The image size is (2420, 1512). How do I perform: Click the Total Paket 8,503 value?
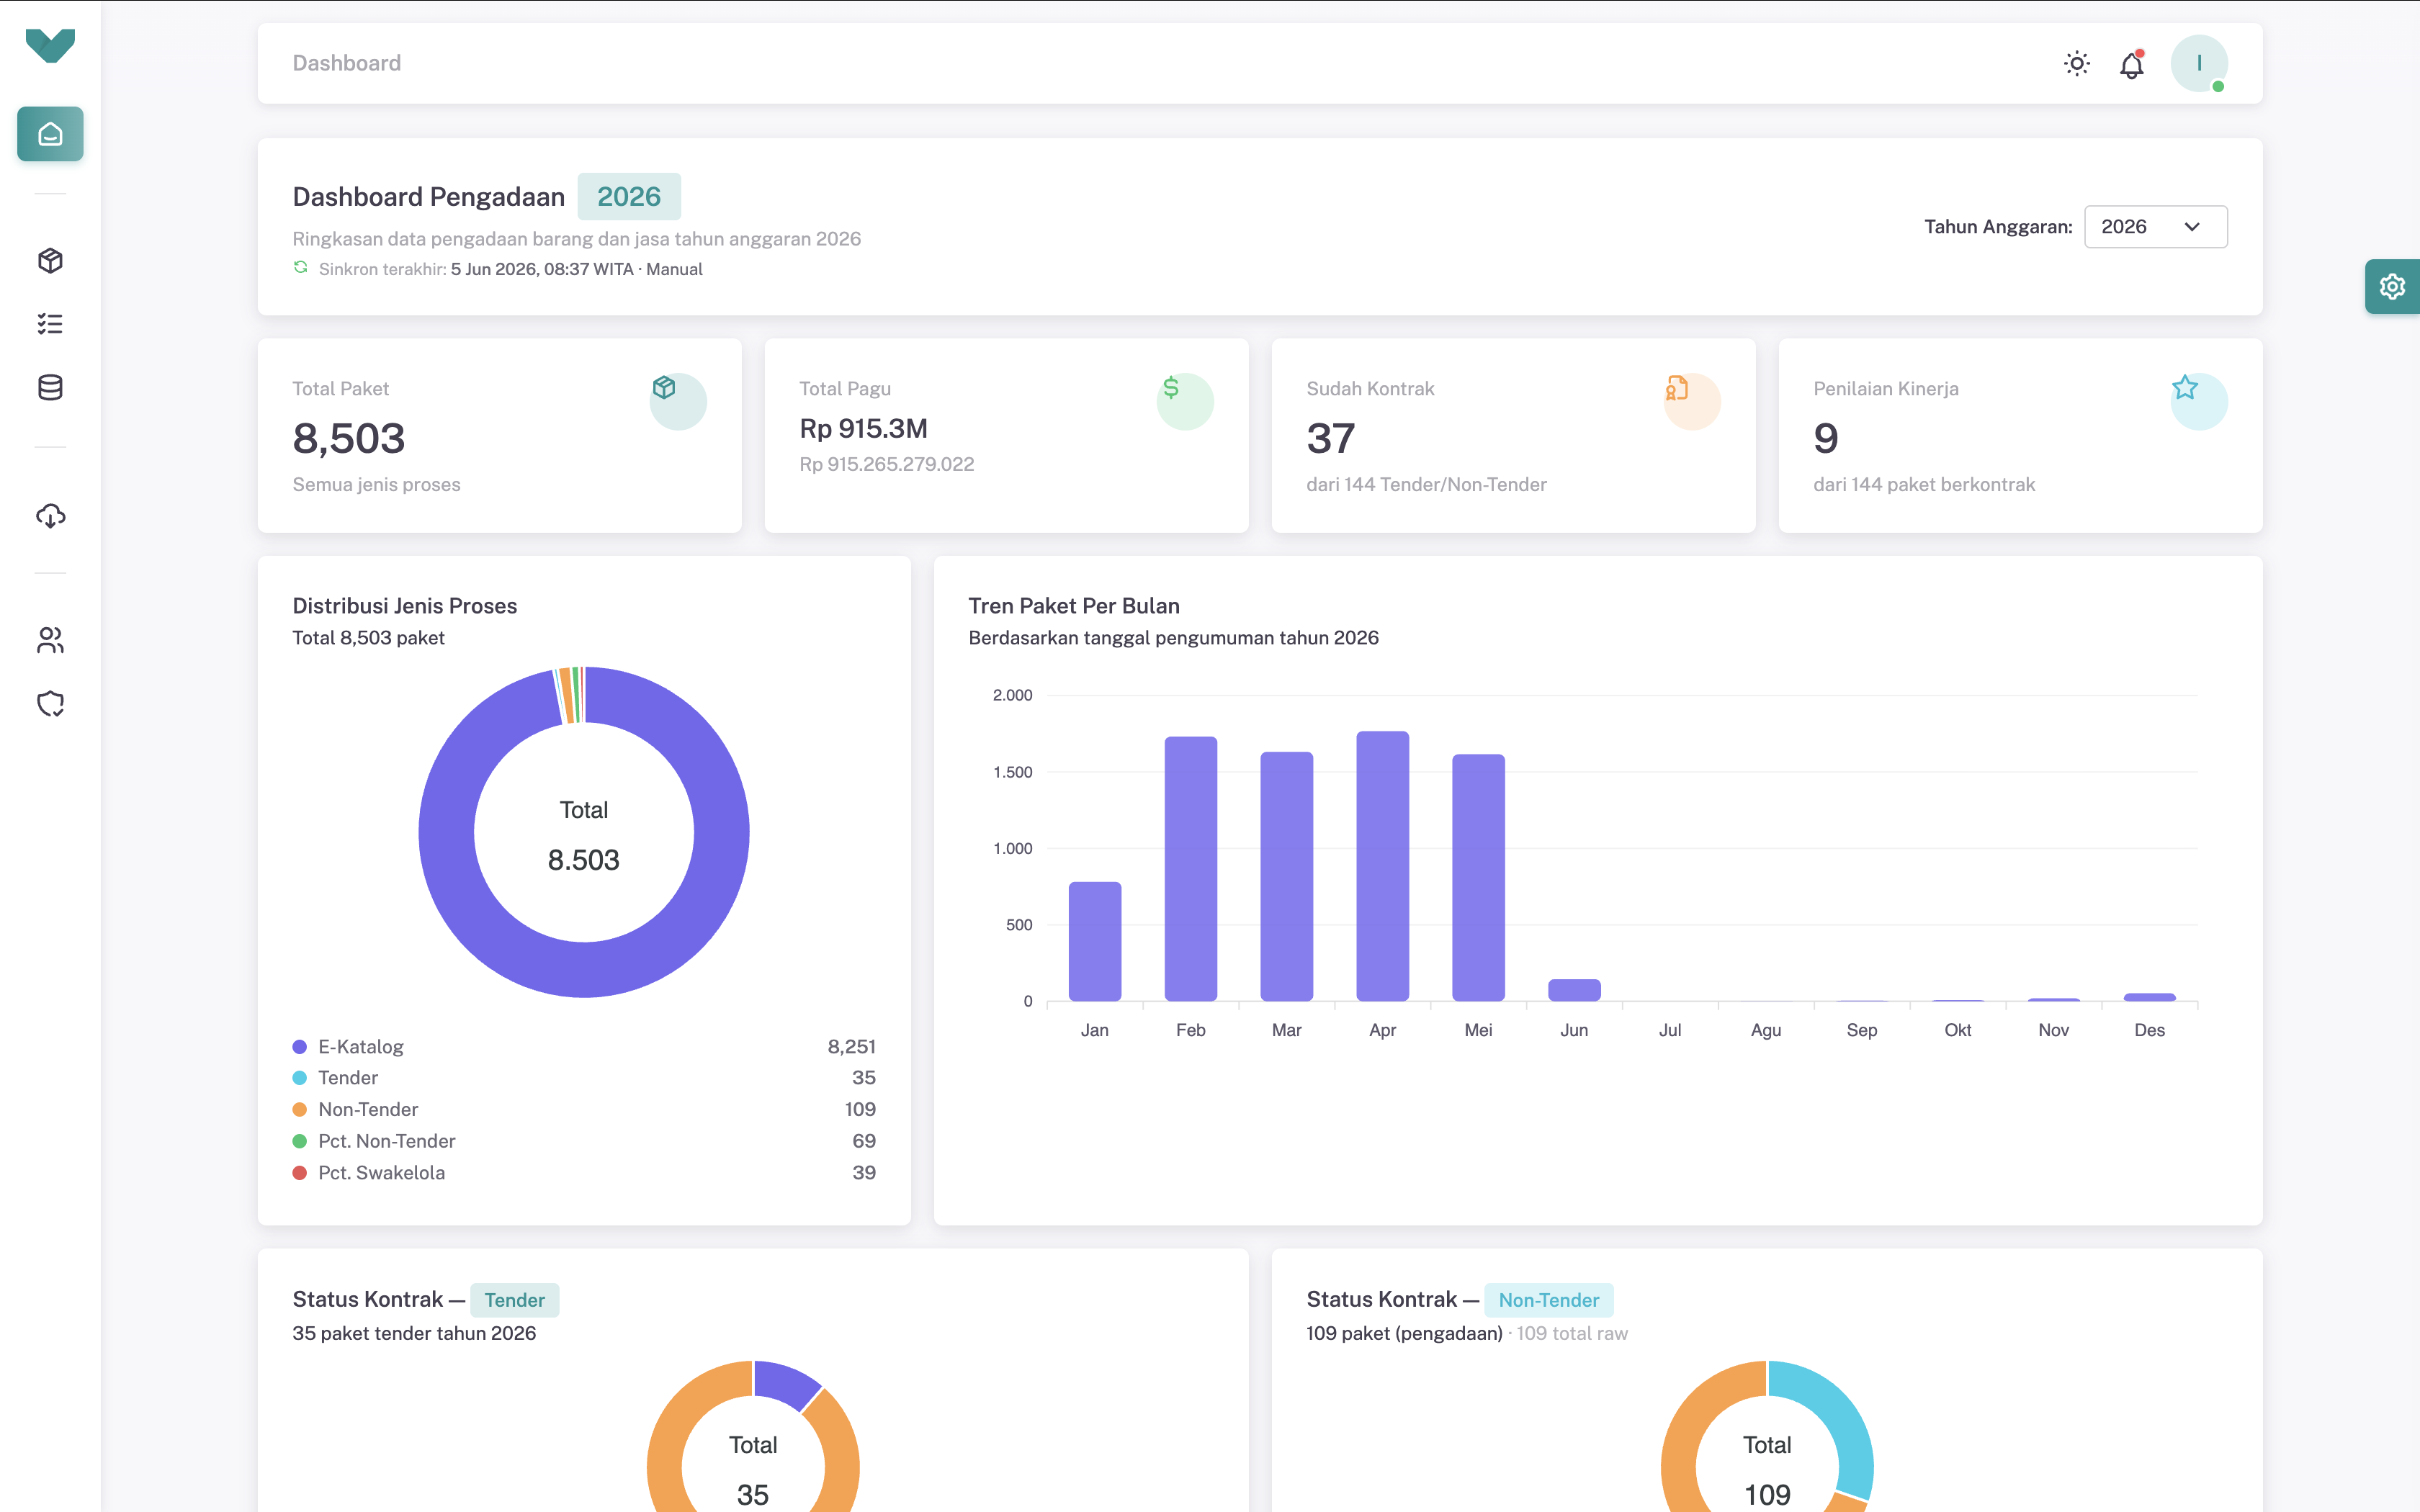point(349,438)
